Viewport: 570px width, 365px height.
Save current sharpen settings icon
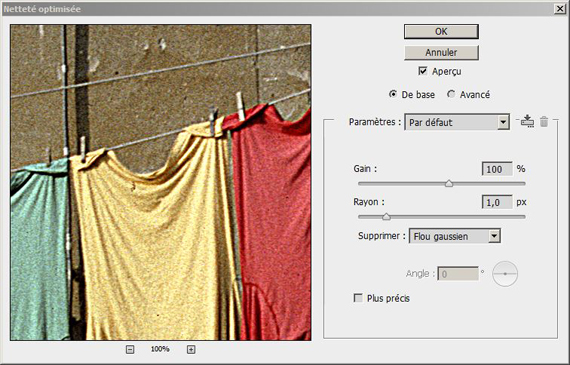click(527, 121)
